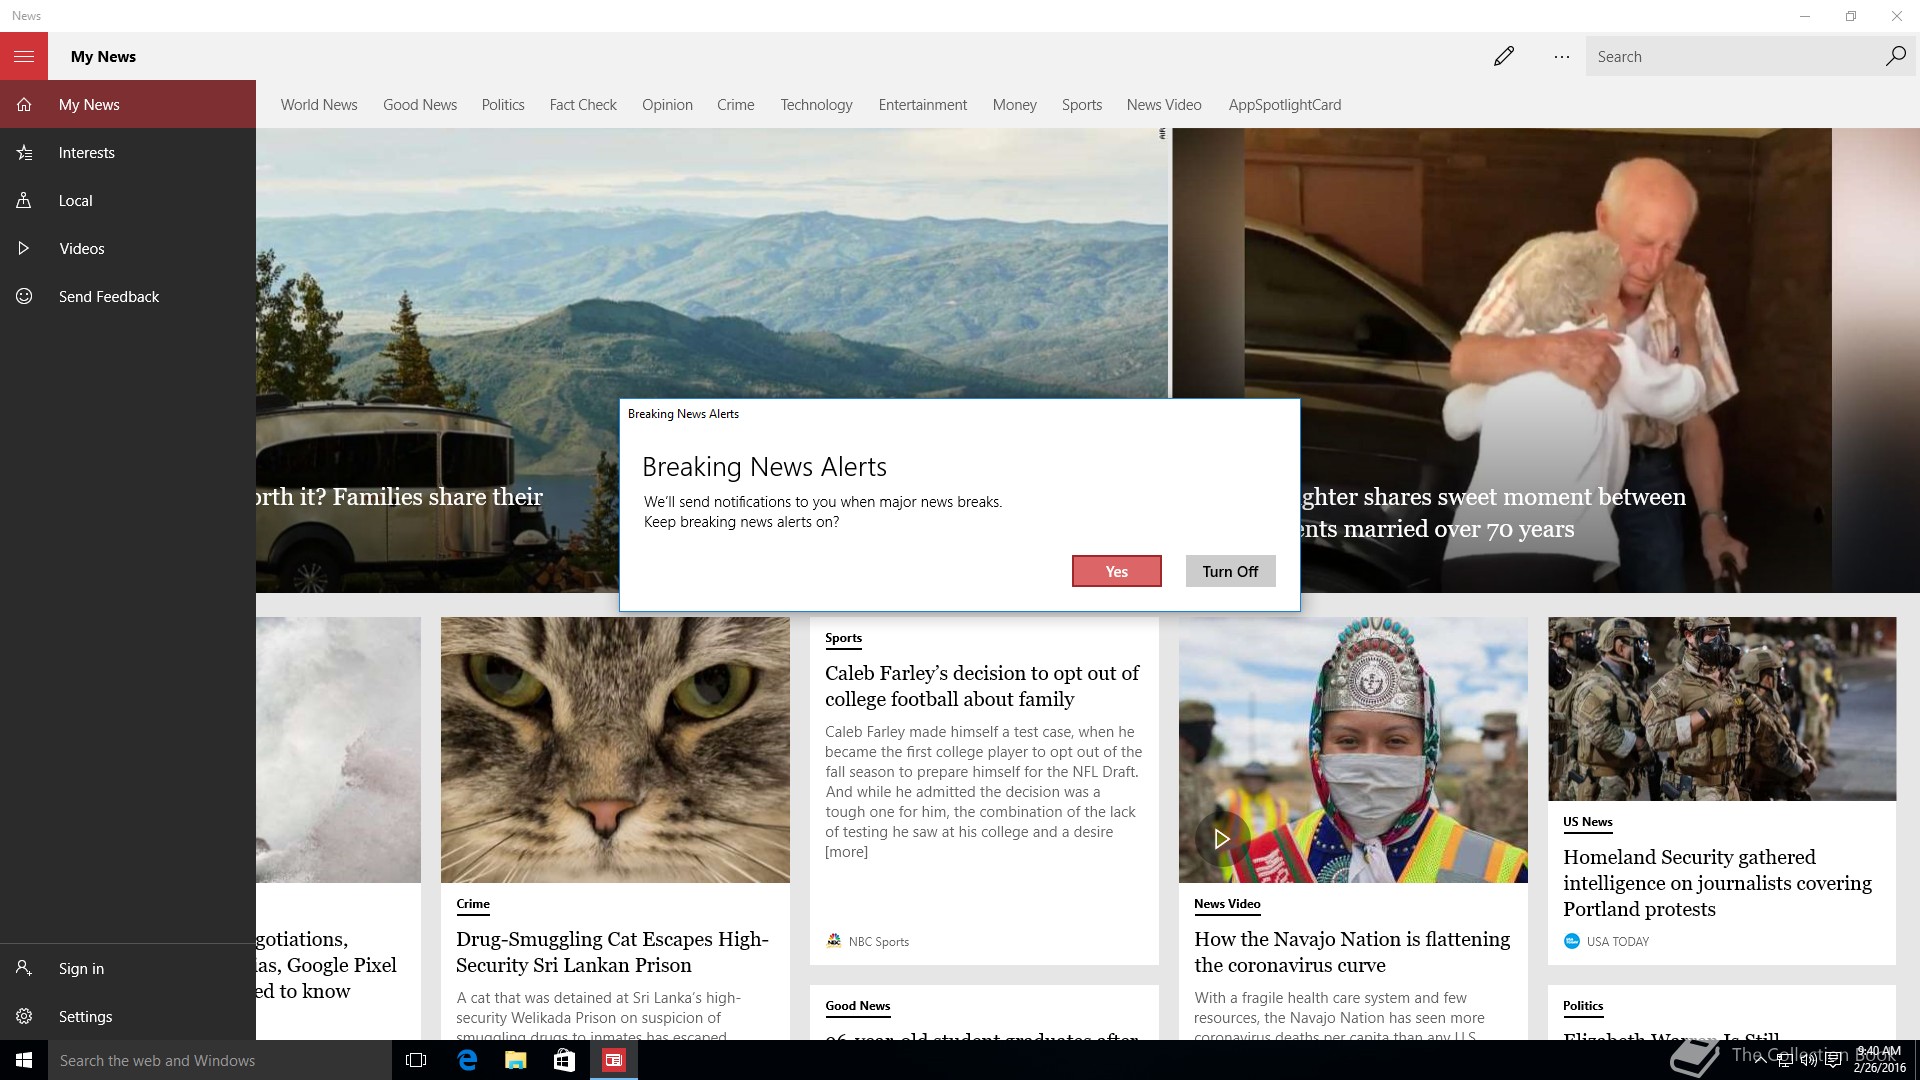Screen dimensions: 1920x1080
Task: Click the Videos play triangle icon
Action: click(24, 249)
